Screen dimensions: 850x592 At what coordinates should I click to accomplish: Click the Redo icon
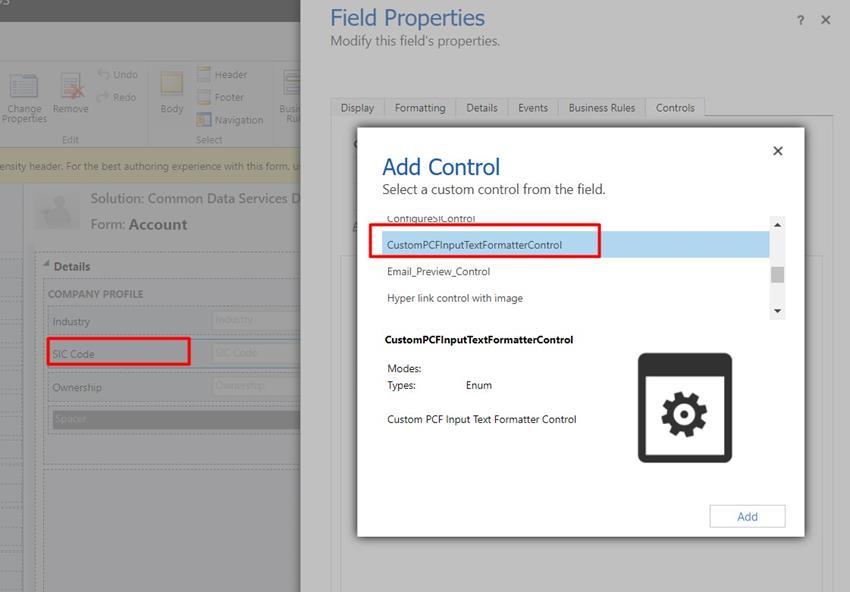(x=117, y=96)
